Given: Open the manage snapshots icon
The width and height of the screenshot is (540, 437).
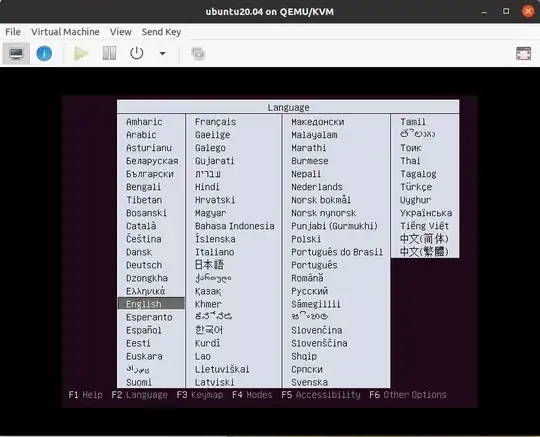Looking at the screenshot, I should point(198,53).
